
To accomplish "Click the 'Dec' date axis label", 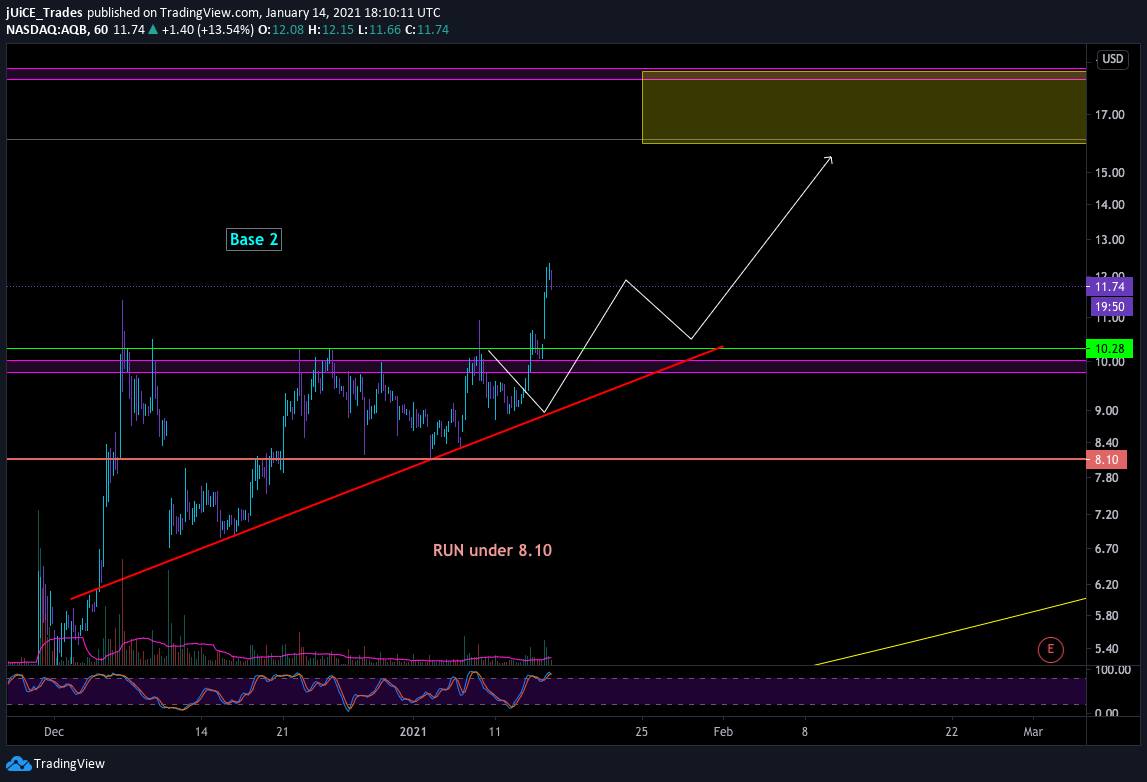I will click(53, 732).
